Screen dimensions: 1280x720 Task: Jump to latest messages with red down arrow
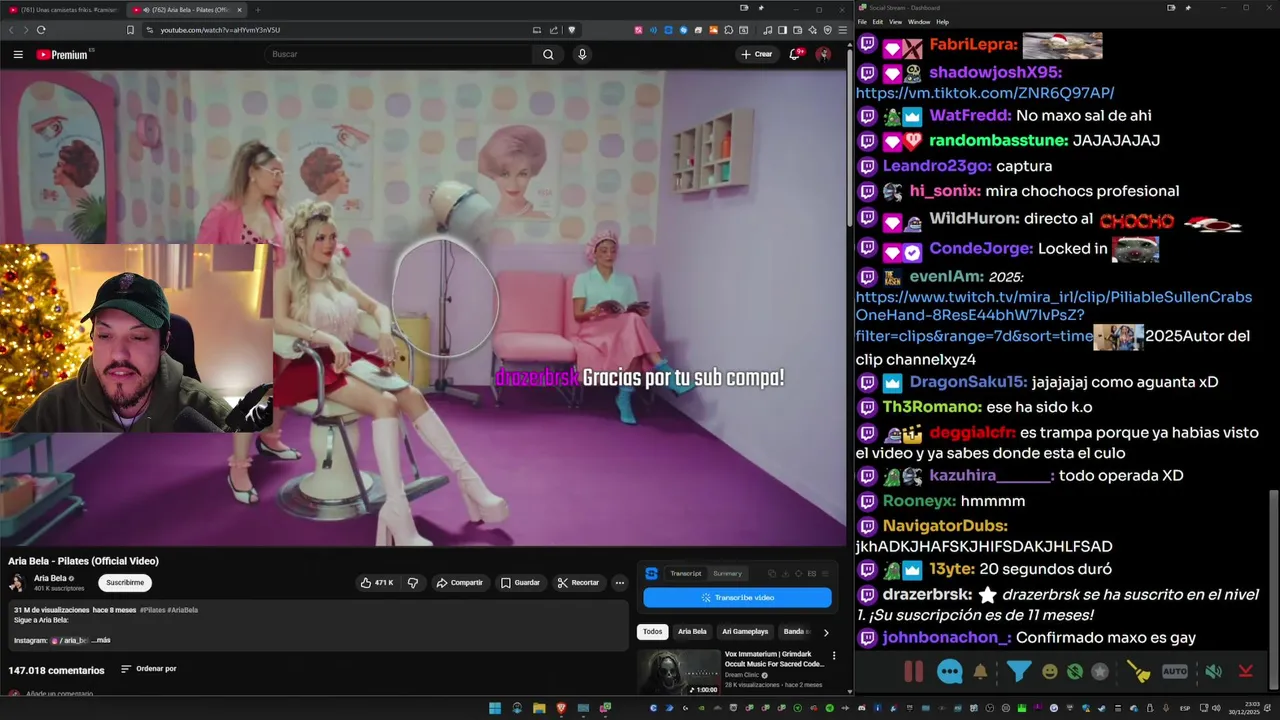pyautogui.click(x=1246, y=672)
